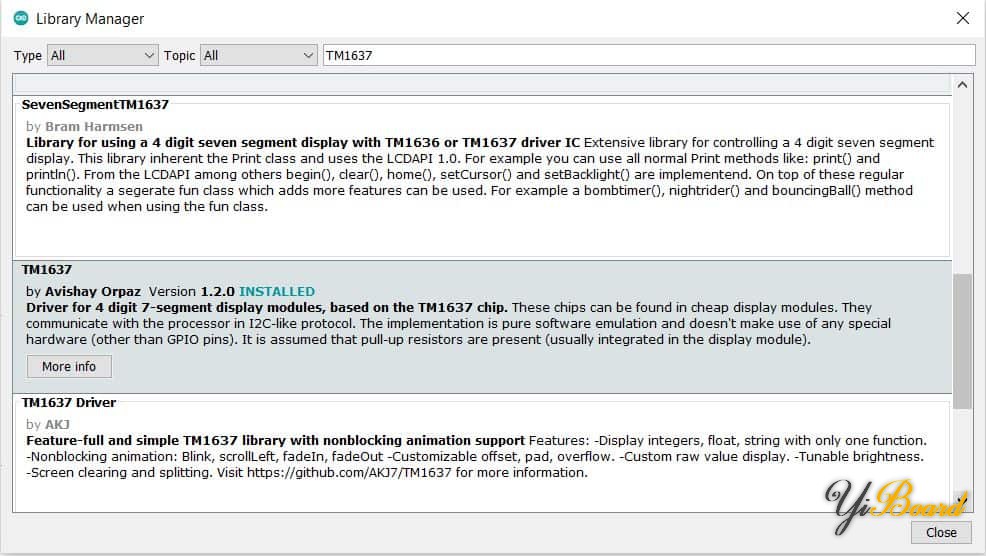Click the Topic label
This screenshot has width=986, height=556.
179,56
